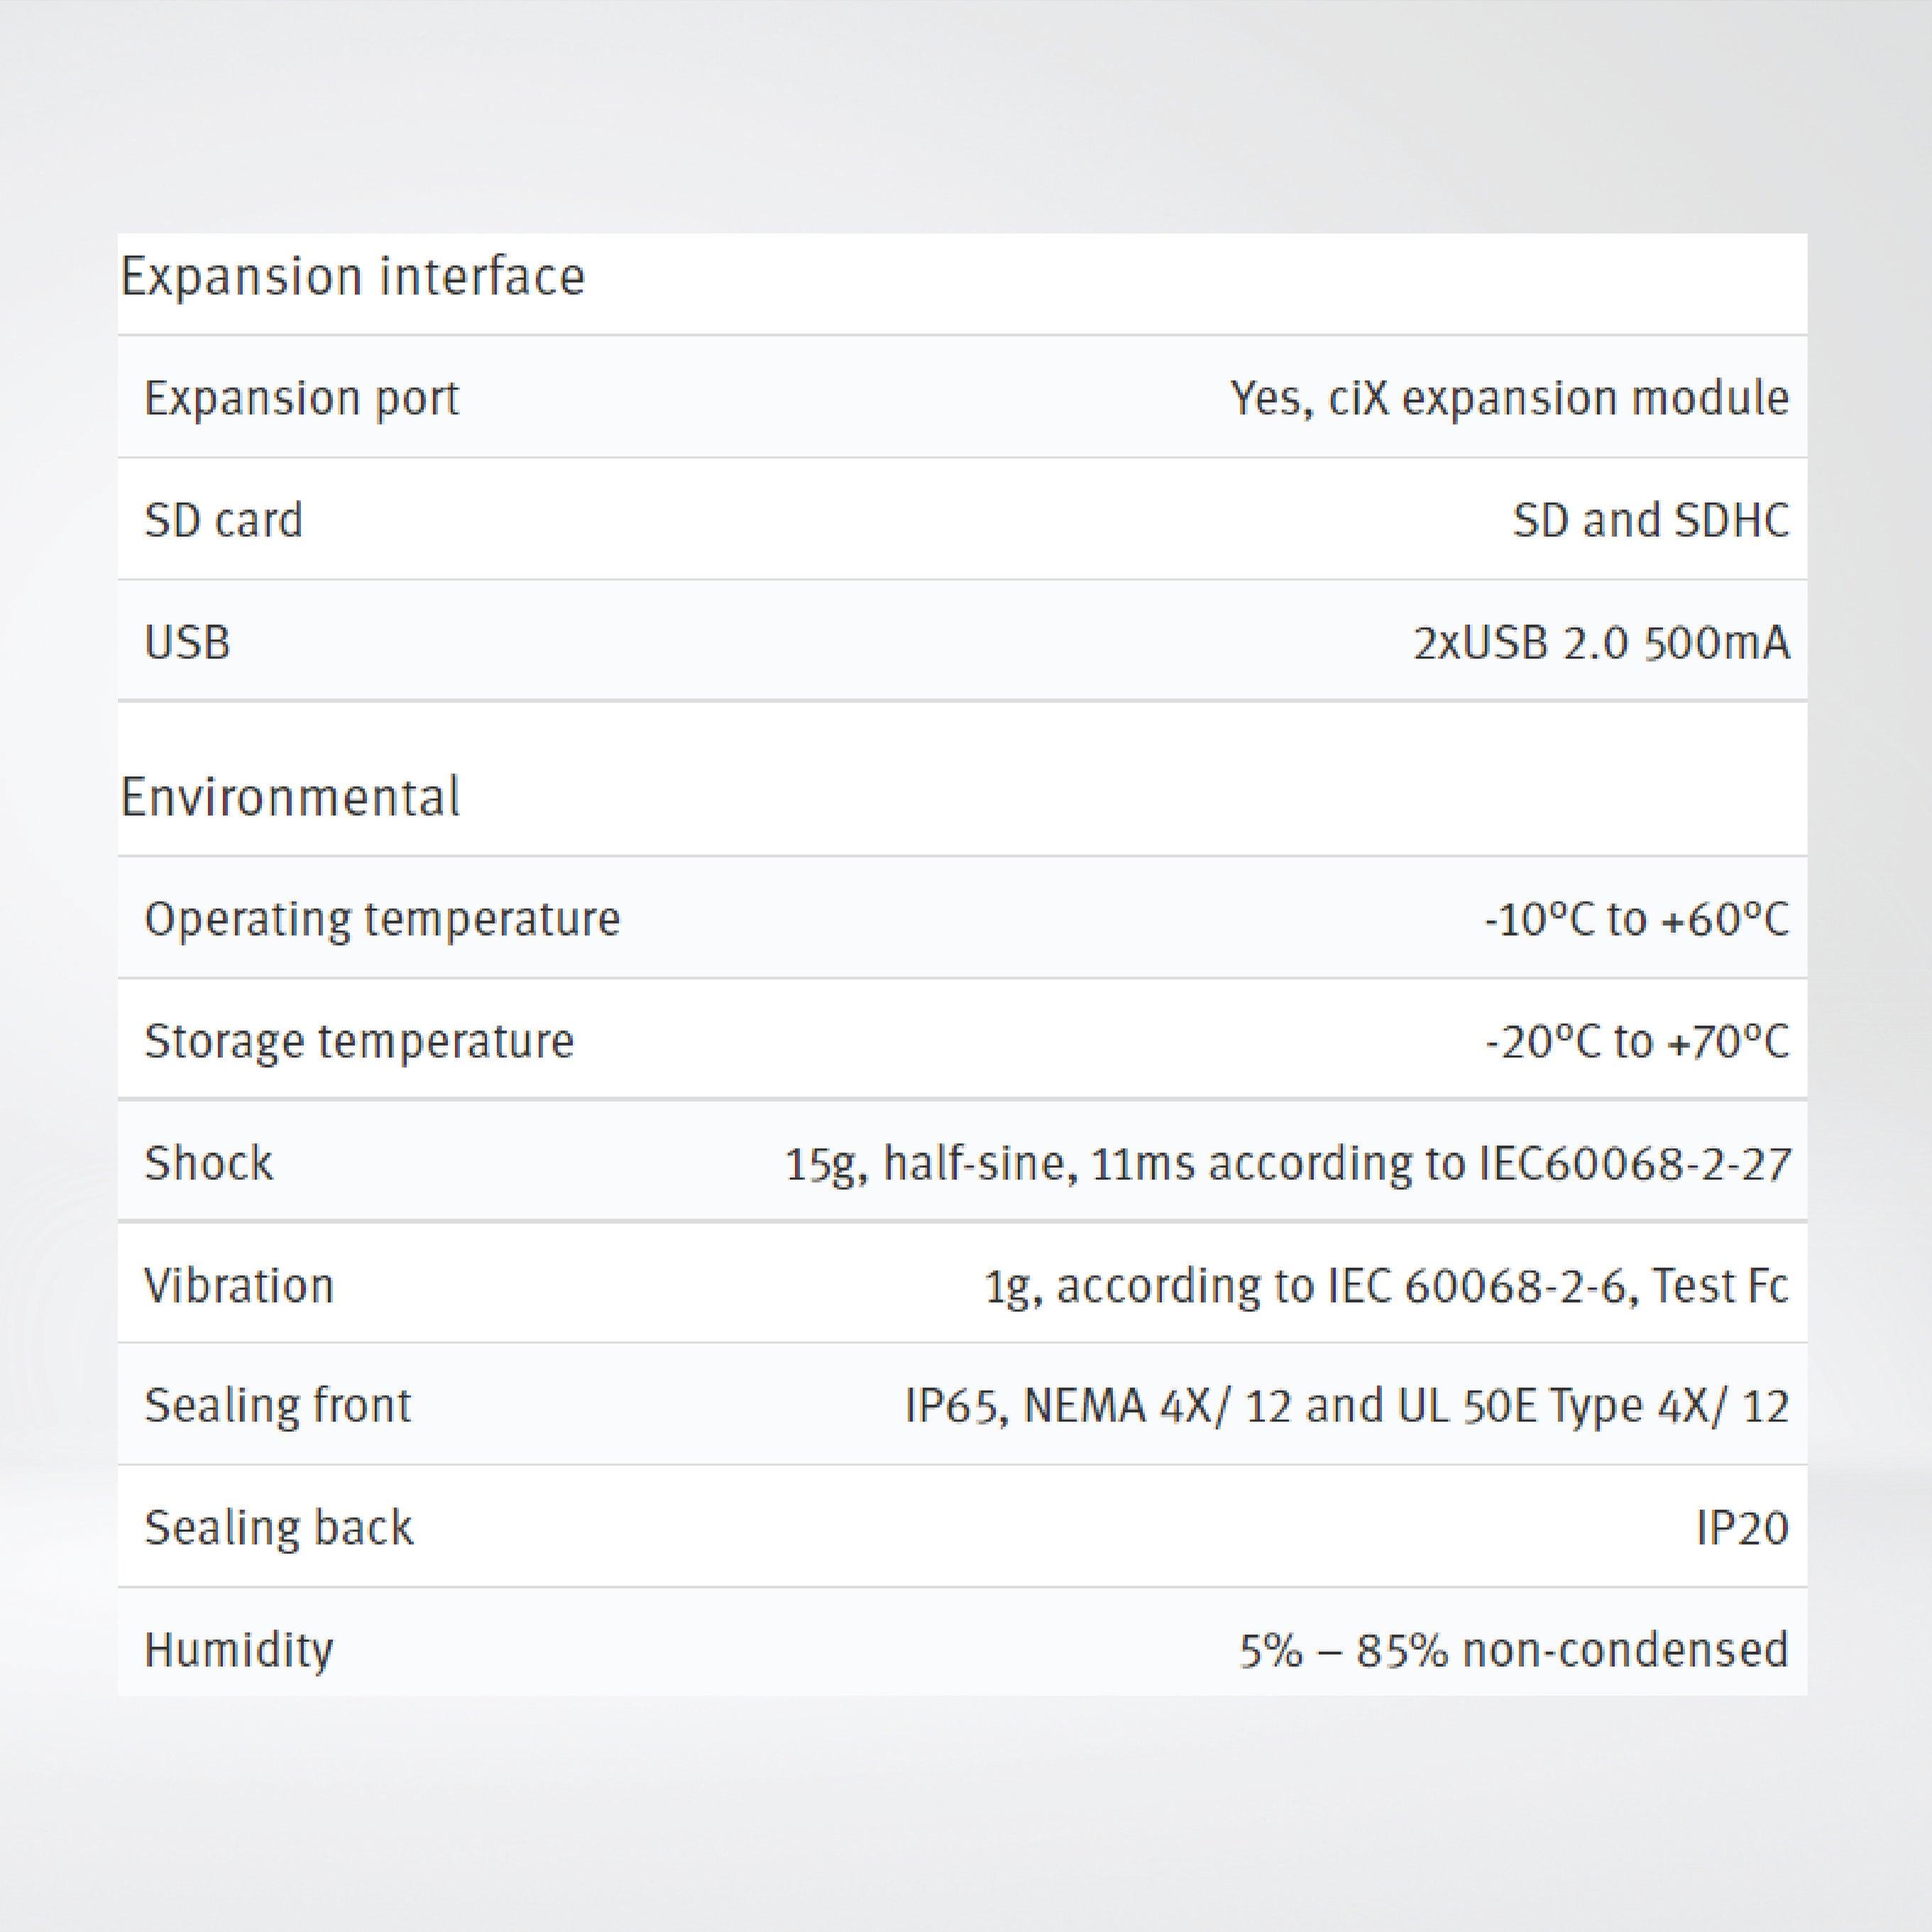Click the Environmental section heading
Image resolution: width=1932 pixels, height=1932 pixels.
pos(290,798)
